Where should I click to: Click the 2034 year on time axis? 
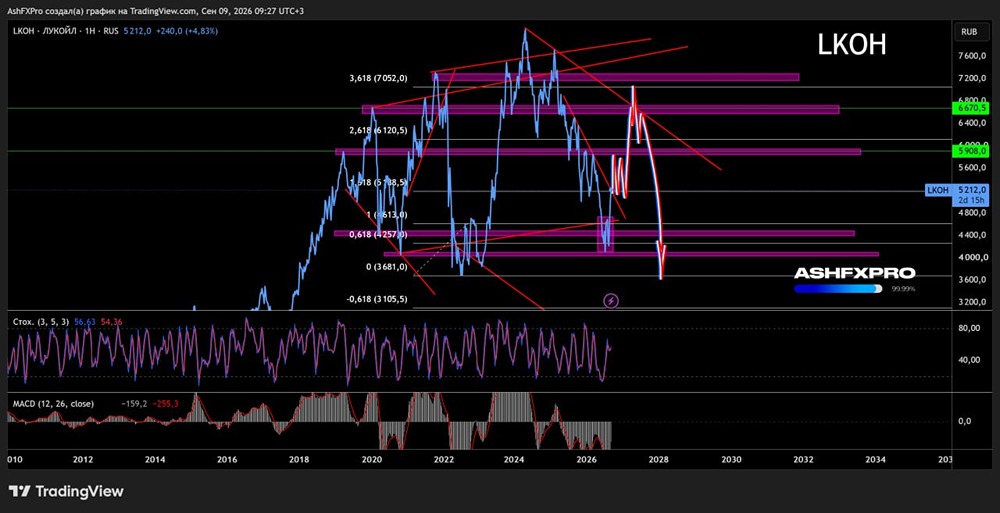click(x=876, y=459)
